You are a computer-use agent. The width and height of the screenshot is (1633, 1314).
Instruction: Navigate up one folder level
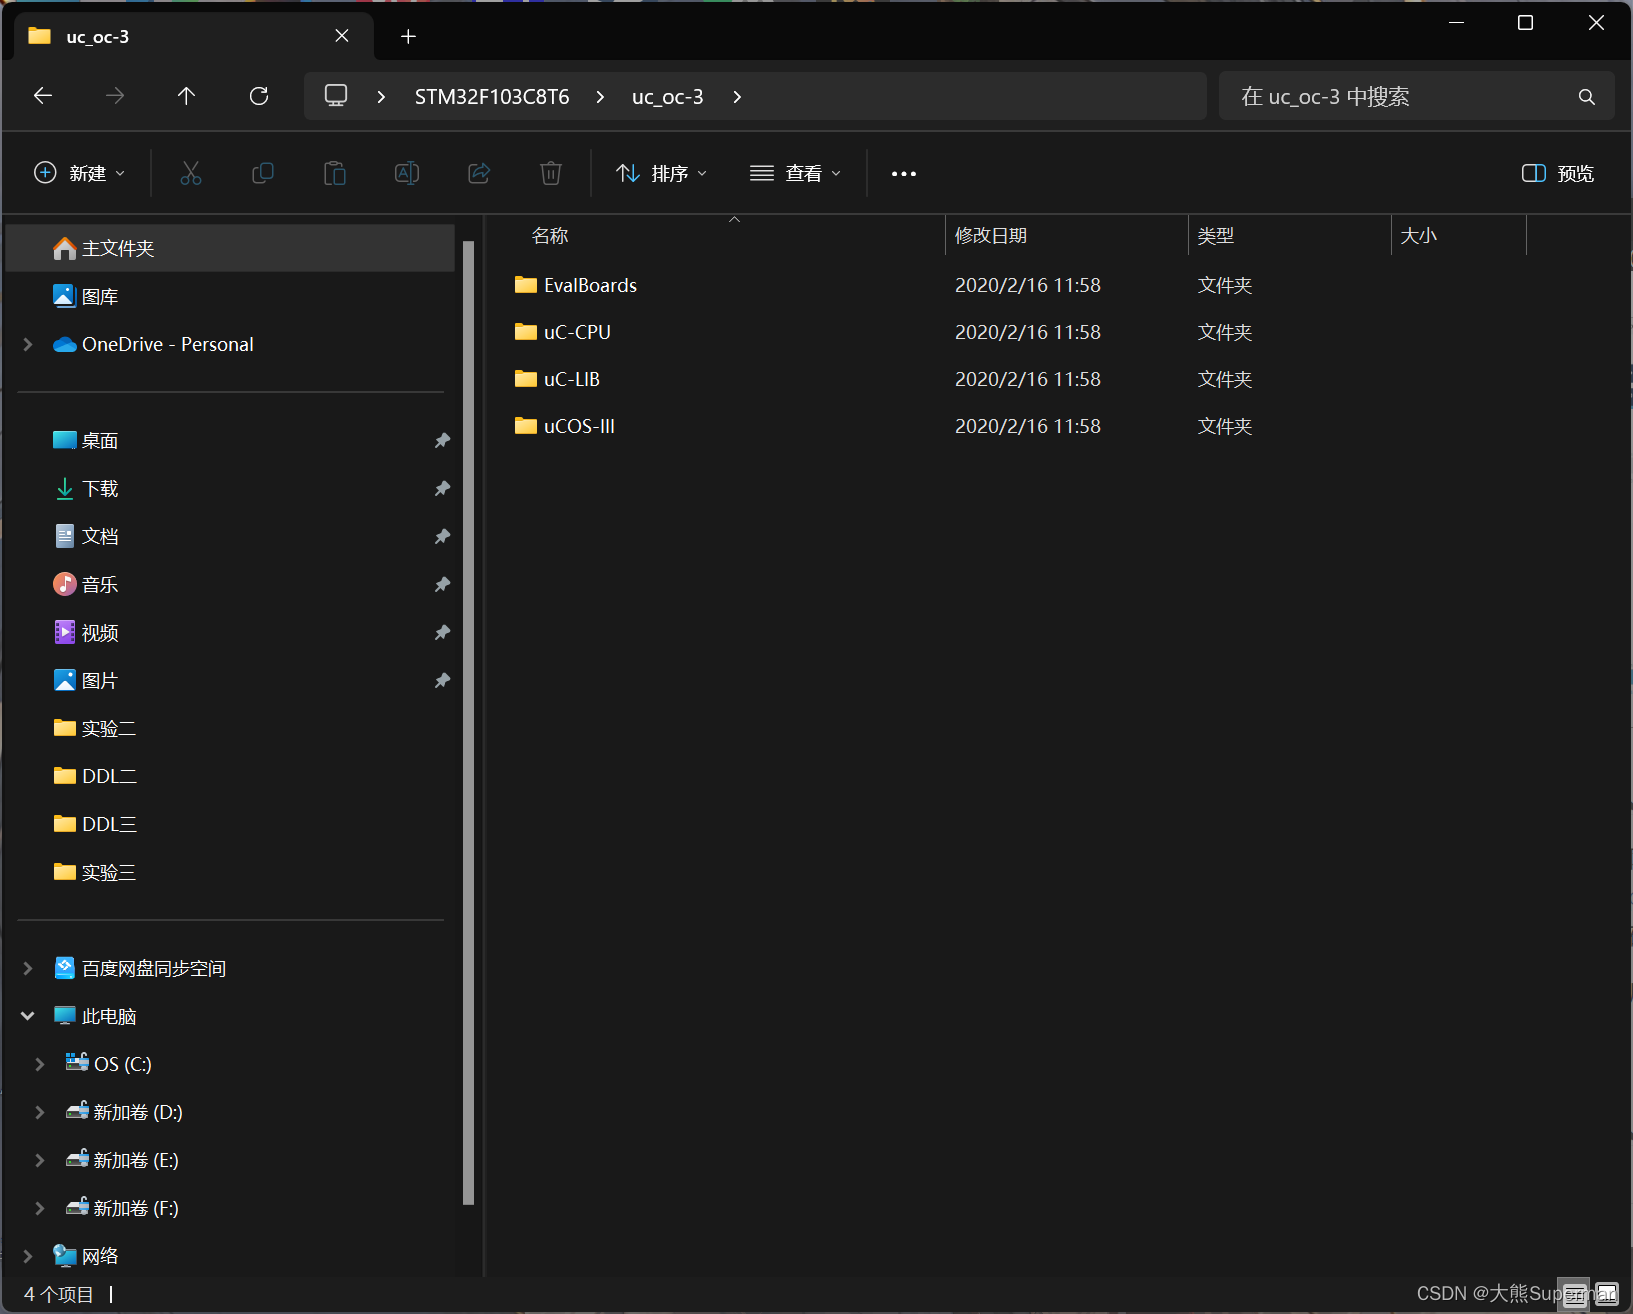186,96
